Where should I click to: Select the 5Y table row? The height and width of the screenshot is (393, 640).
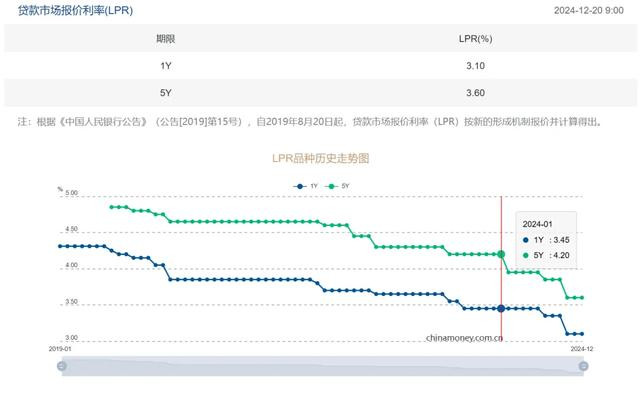coord(320,93)
